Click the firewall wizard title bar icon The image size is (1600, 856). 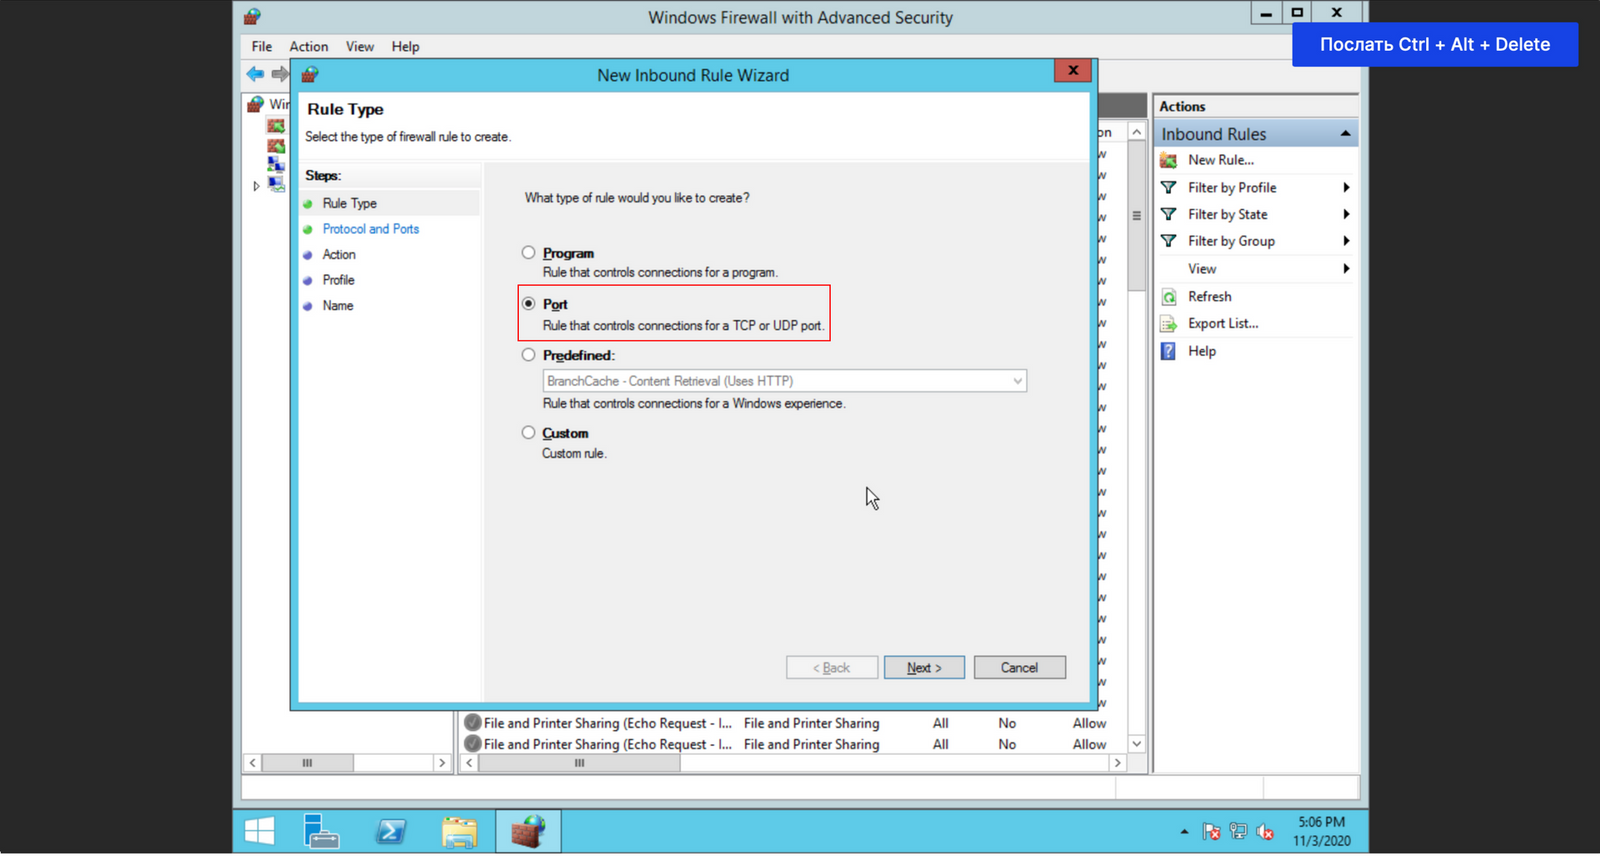310,74
